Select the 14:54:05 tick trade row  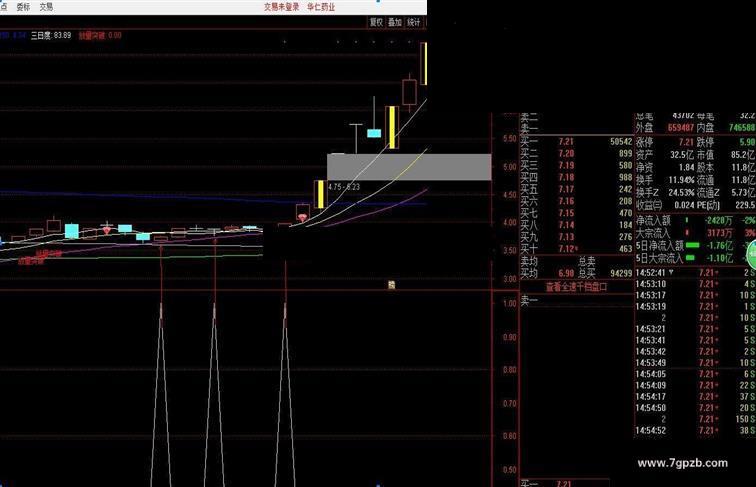(x=695, y=374)
